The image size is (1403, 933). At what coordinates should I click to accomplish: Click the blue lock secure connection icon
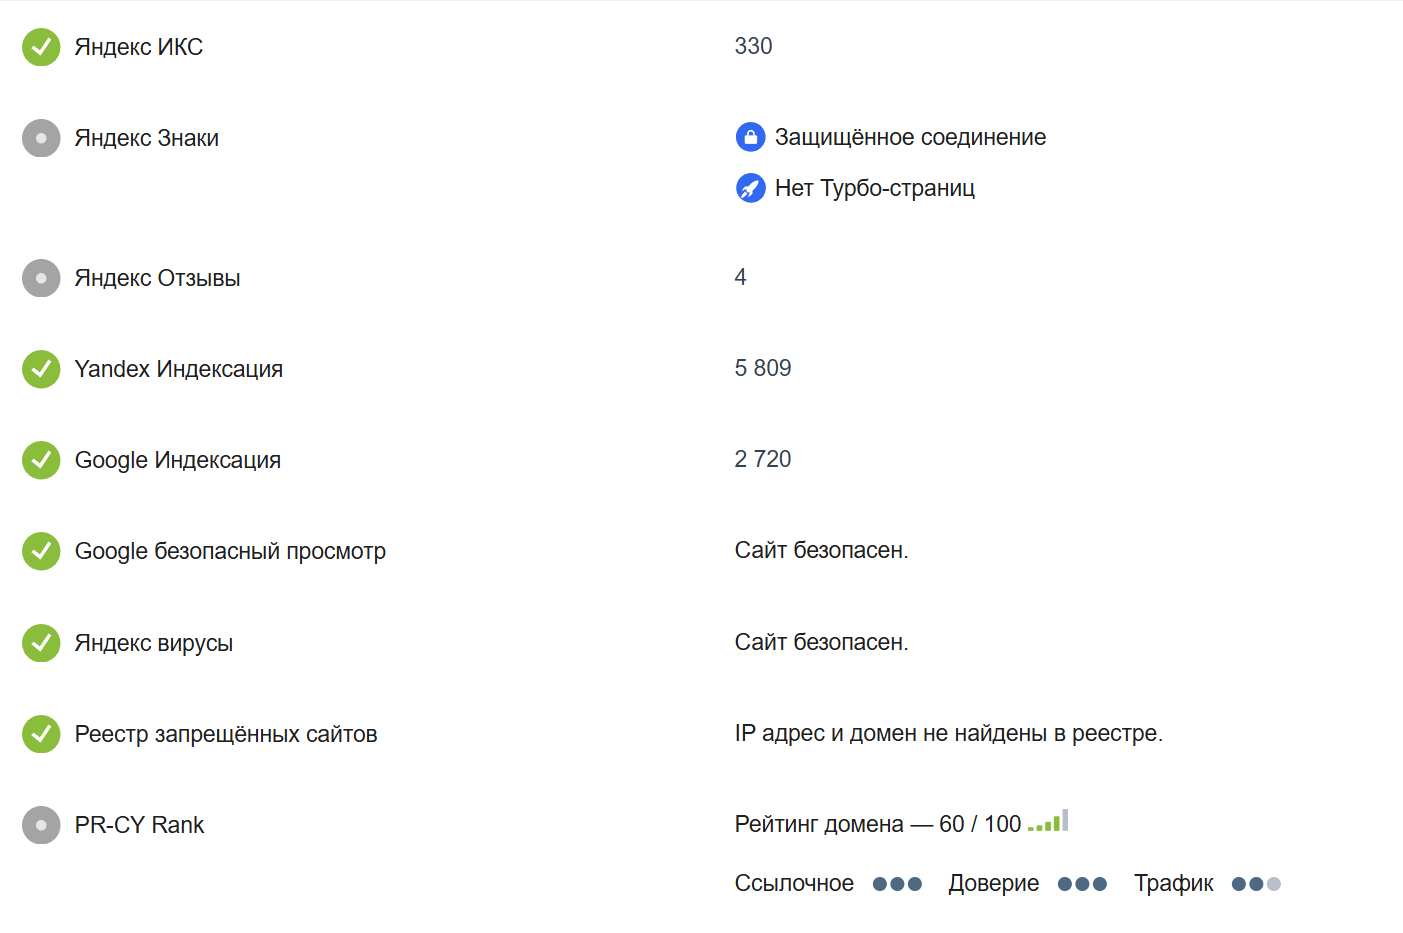tap(750, 137)
